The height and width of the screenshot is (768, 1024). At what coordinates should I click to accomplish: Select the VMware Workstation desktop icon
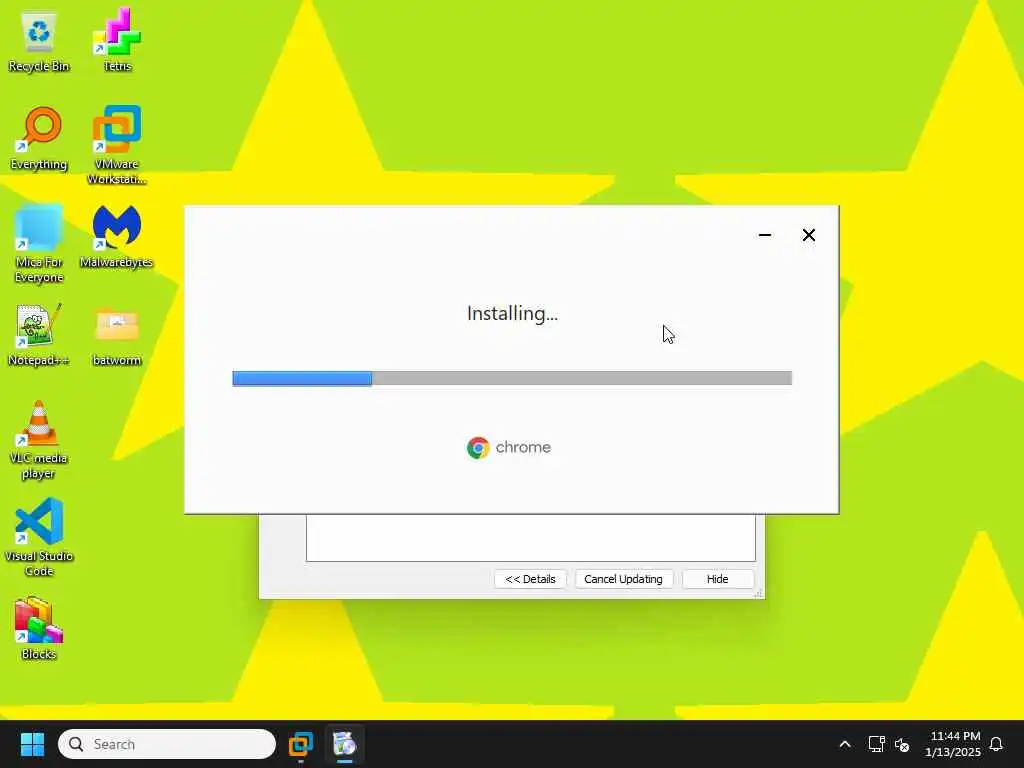(x=117, y=145)
